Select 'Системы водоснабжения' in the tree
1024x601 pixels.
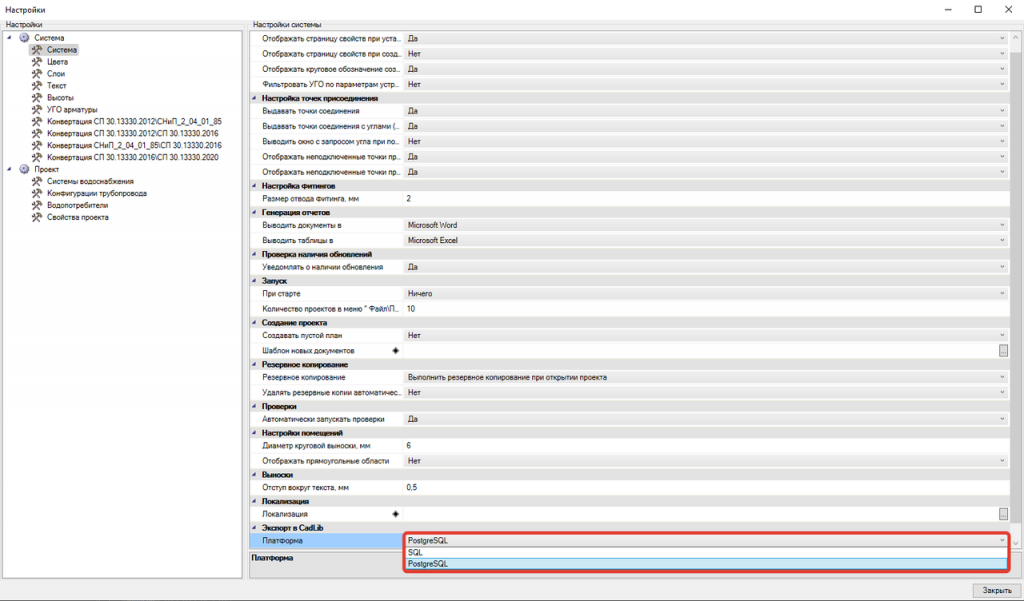click(90, 181)
